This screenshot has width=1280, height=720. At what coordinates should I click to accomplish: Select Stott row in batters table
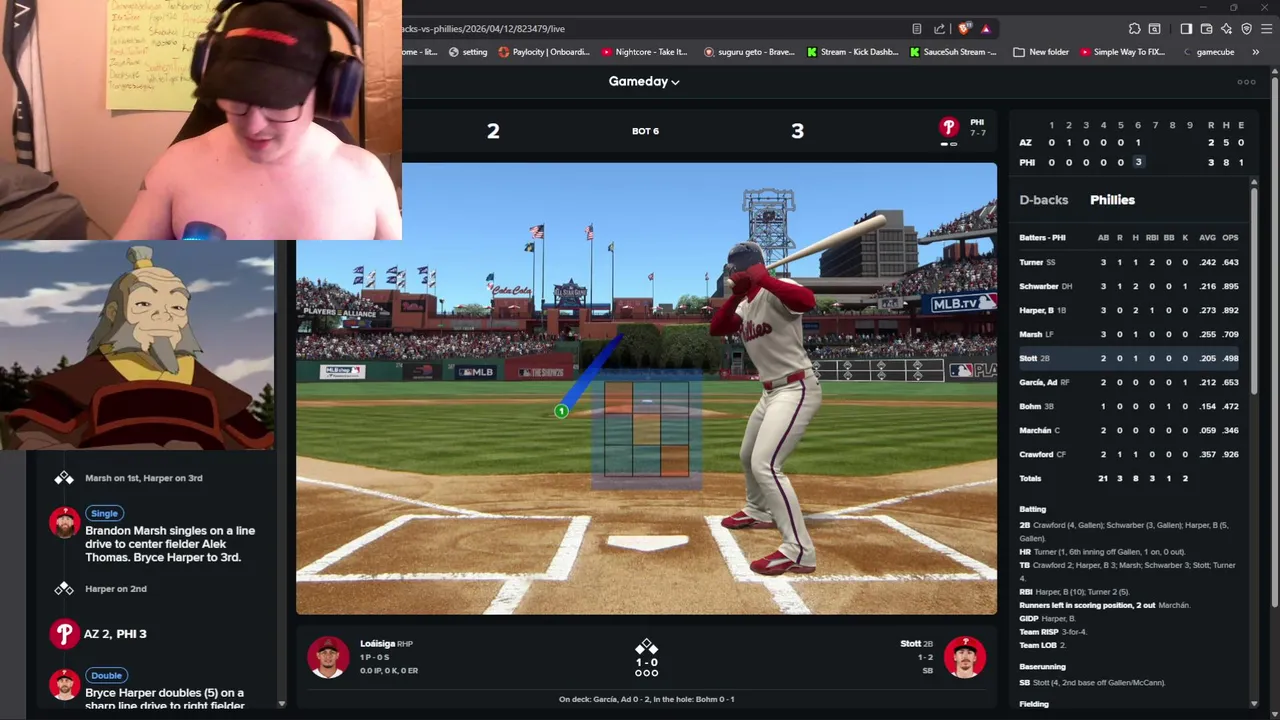click(x=1130, y=358)
